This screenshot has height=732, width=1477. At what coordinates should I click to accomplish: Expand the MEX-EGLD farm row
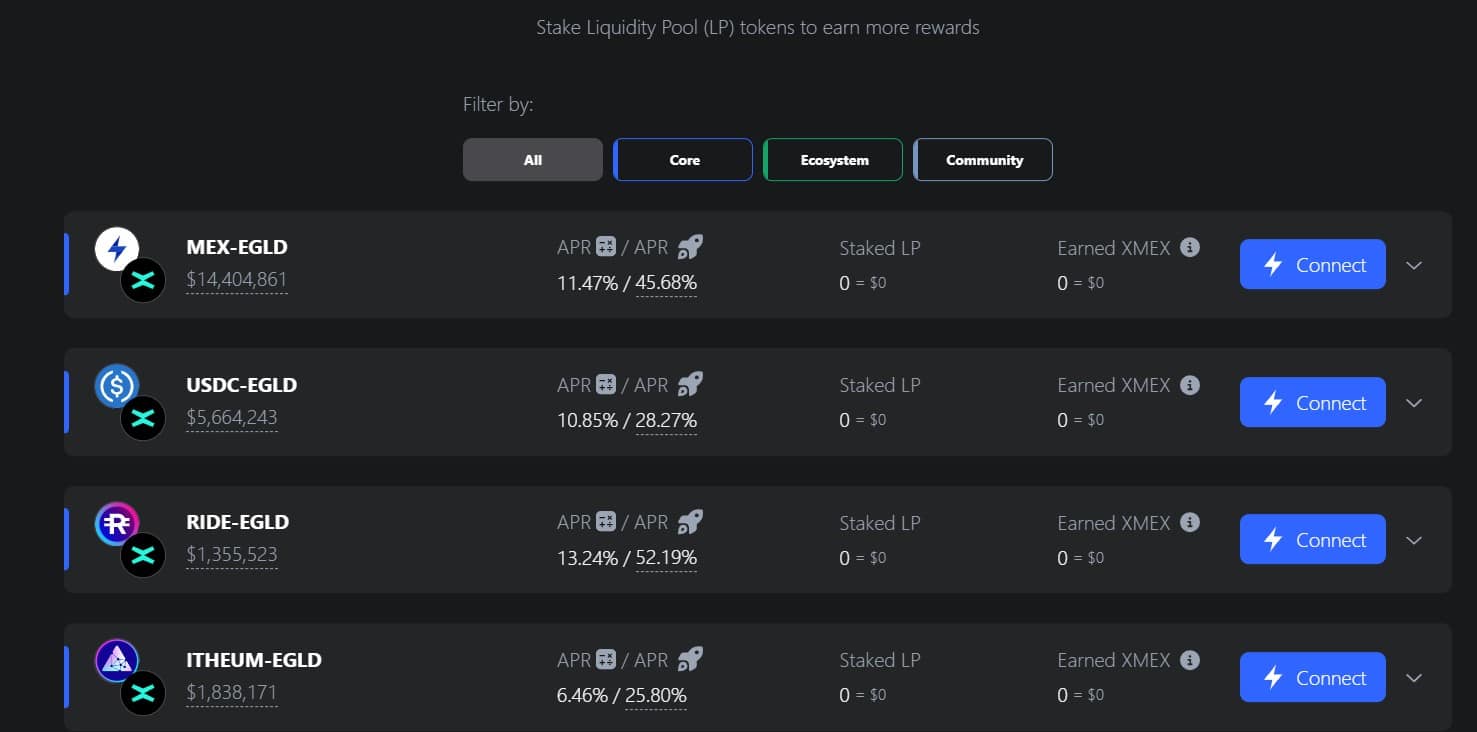[1414, 265]
